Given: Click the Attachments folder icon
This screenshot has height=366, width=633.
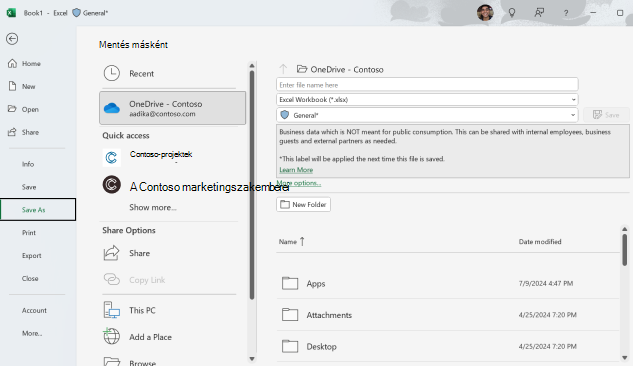Looking at the screenshot, I should [290, 314].
